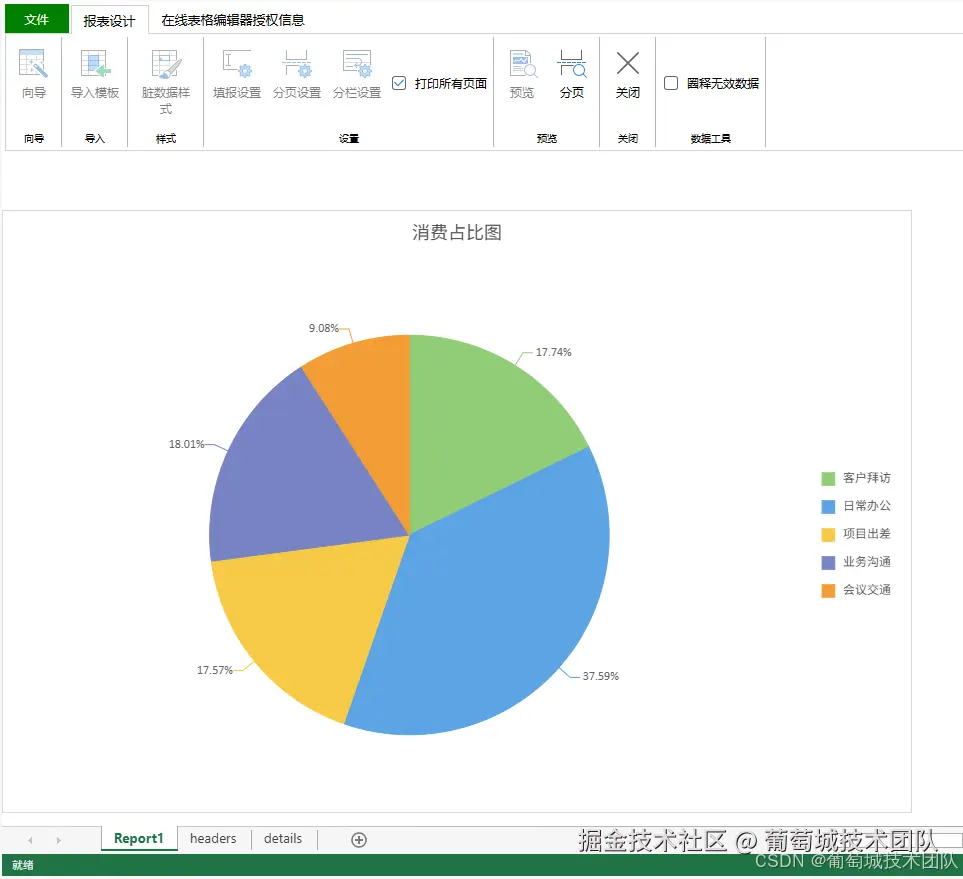This screenshot has width=963, height=879.
Task: Toggle 打印所有页面 checkbox
Action: coord(399,83)
